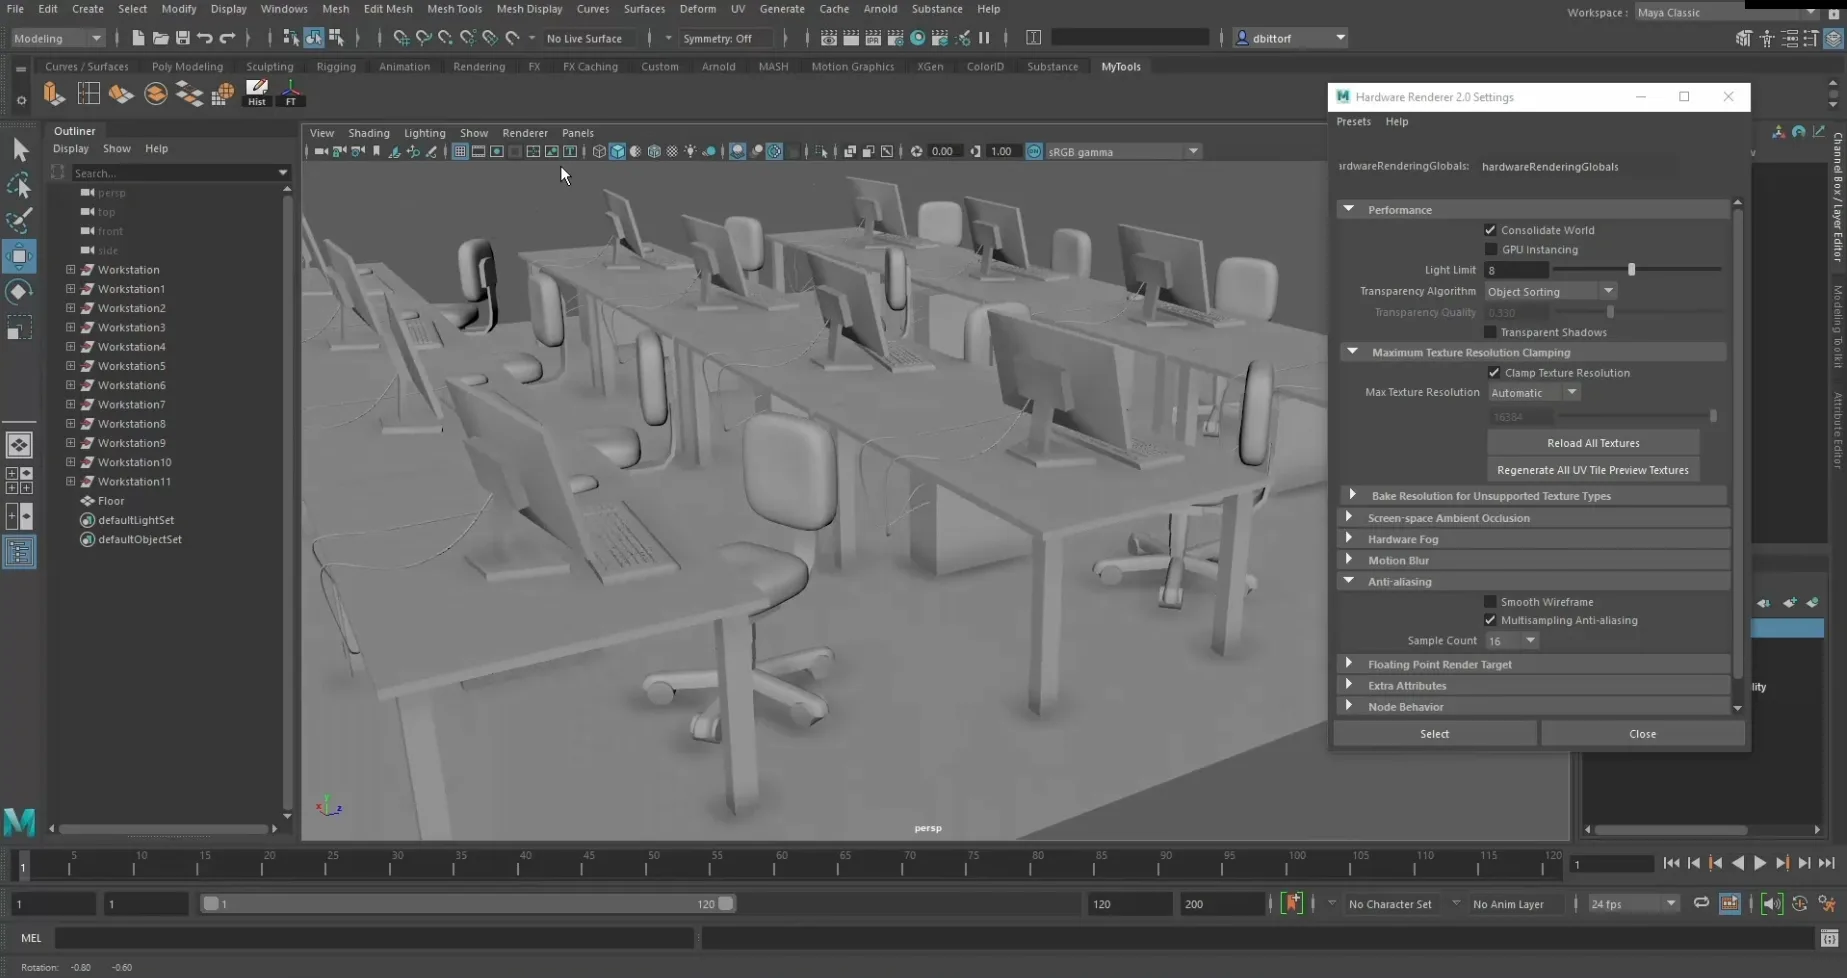The height and width of the screenshot is (978, 1847).
Task: Click the blue smooth shade cube icon
Action: pos(617,151)
